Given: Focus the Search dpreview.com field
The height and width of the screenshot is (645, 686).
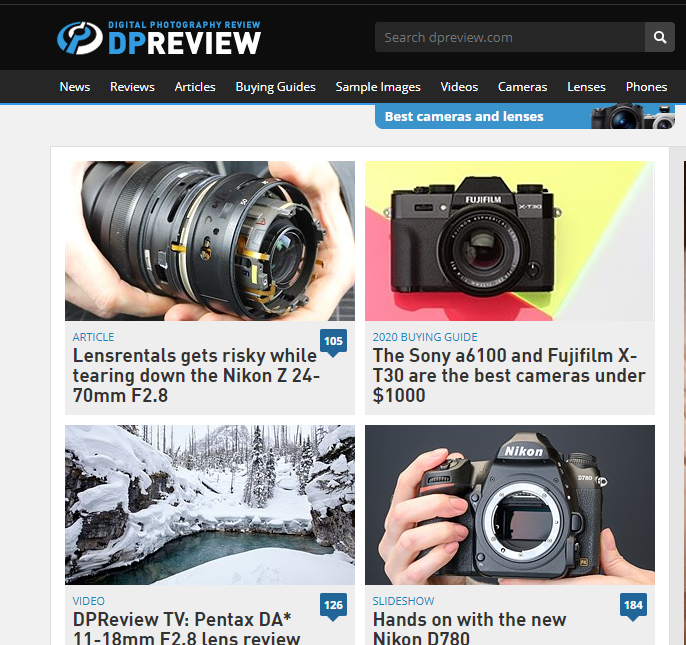Looking at the screenshot, I should pos(510,37).
